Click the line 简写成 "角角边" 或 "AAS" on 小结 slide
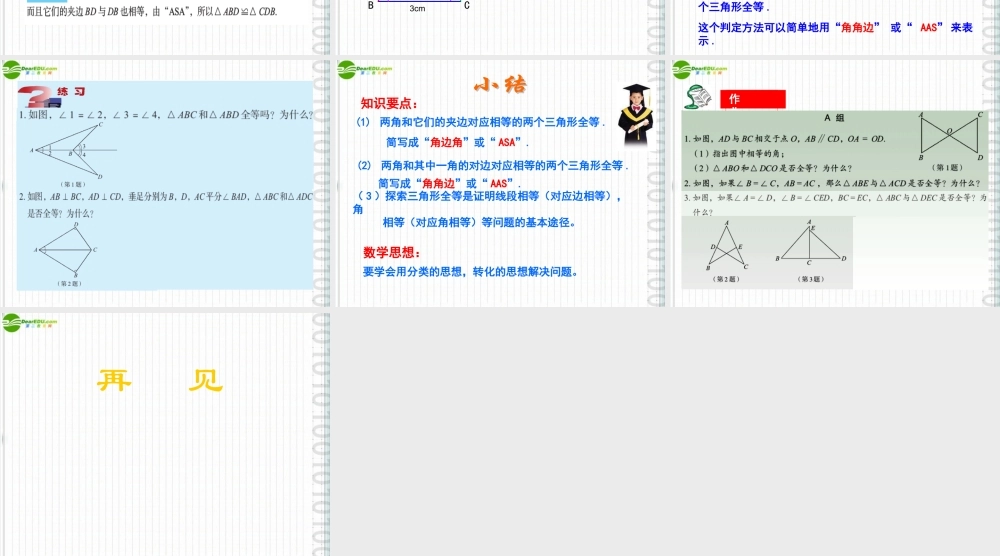 click(450, 183)
